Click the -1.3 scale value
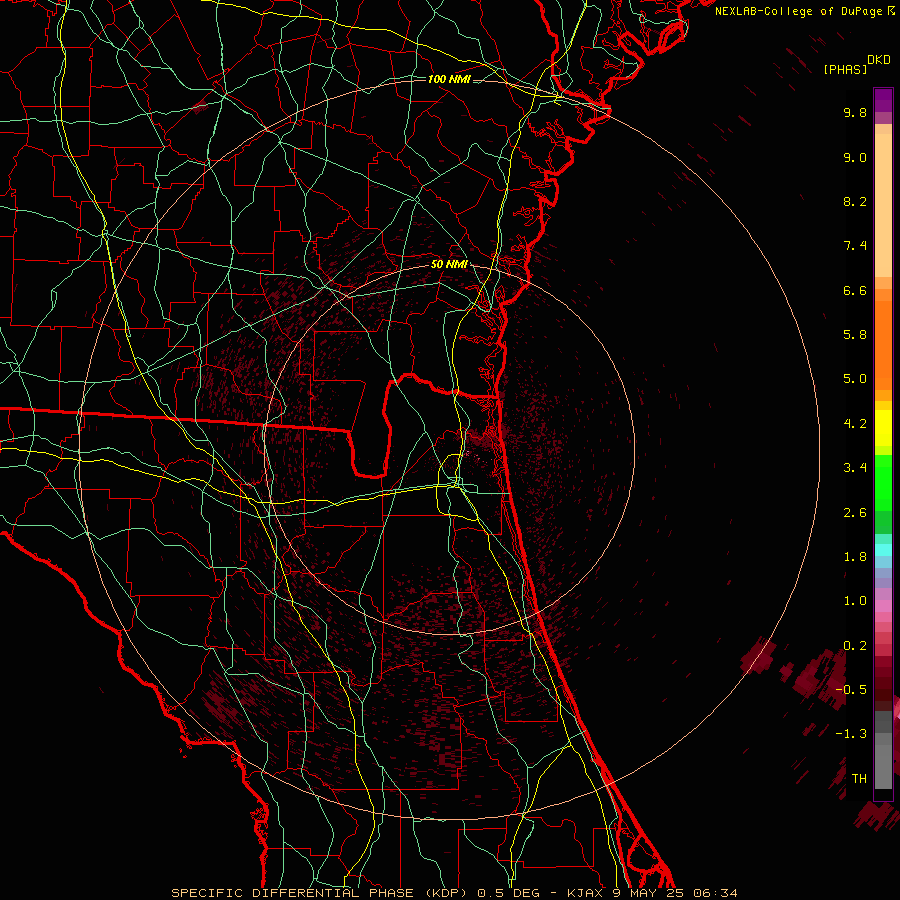900x900 pixels. [851, 734]
